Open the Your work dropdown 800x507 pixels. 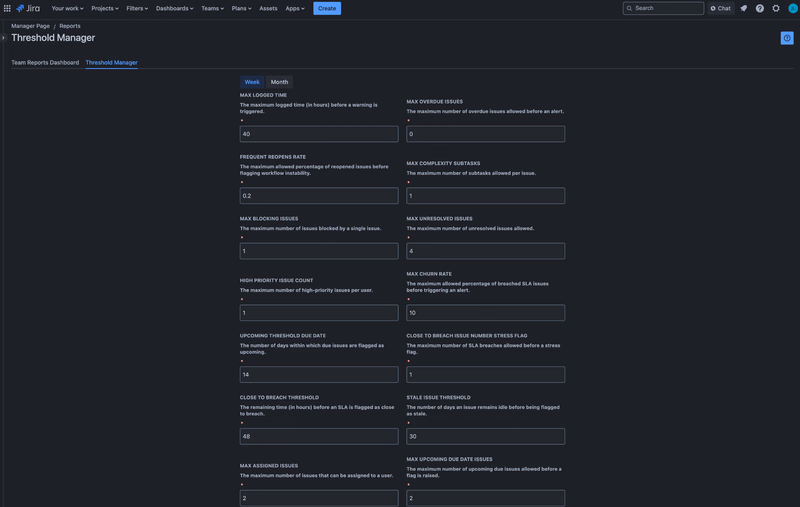[x=67, y=8]
